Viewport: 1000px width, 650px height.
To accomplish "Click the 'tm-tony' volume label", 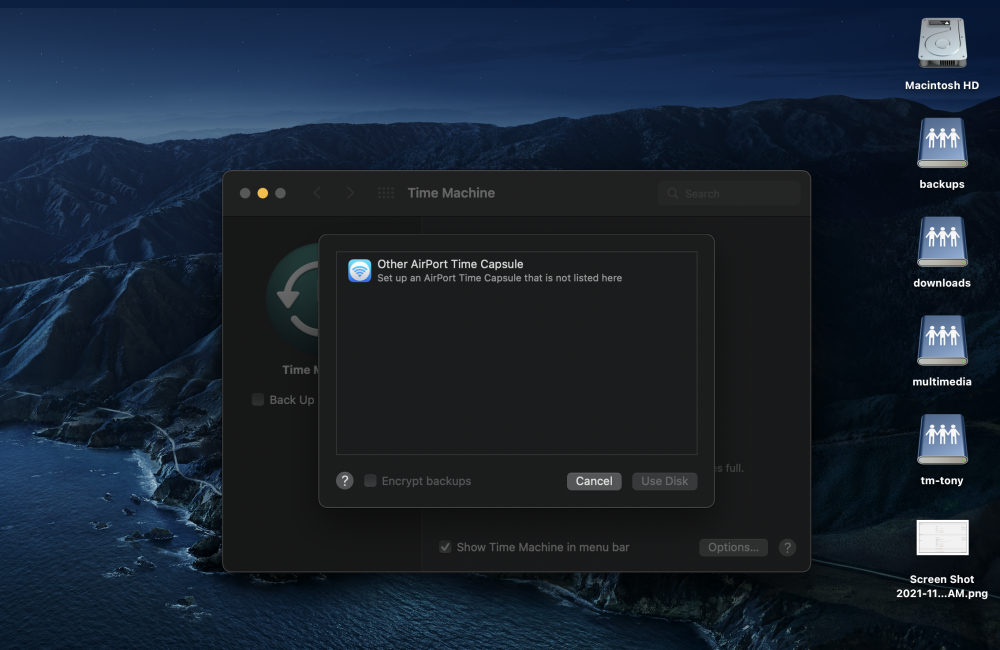I will tap(942, 481).
